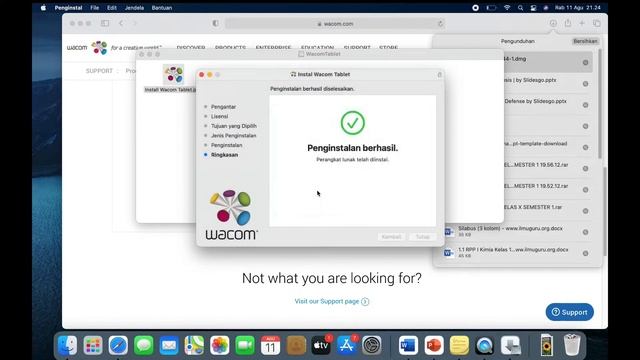Open System Preferences from the Dock
This screenshot has height=360, width=640.
(x=372, y=345)
